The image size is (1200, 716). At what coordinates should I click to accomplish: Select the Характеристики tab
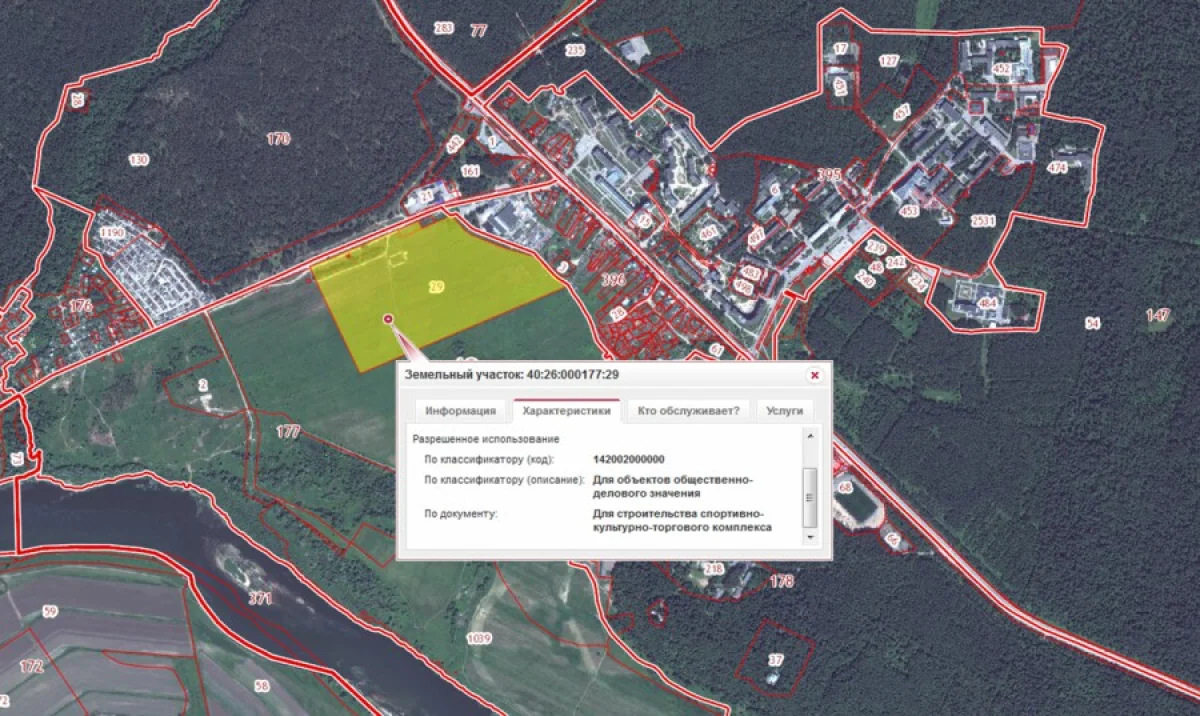point(566,411)
